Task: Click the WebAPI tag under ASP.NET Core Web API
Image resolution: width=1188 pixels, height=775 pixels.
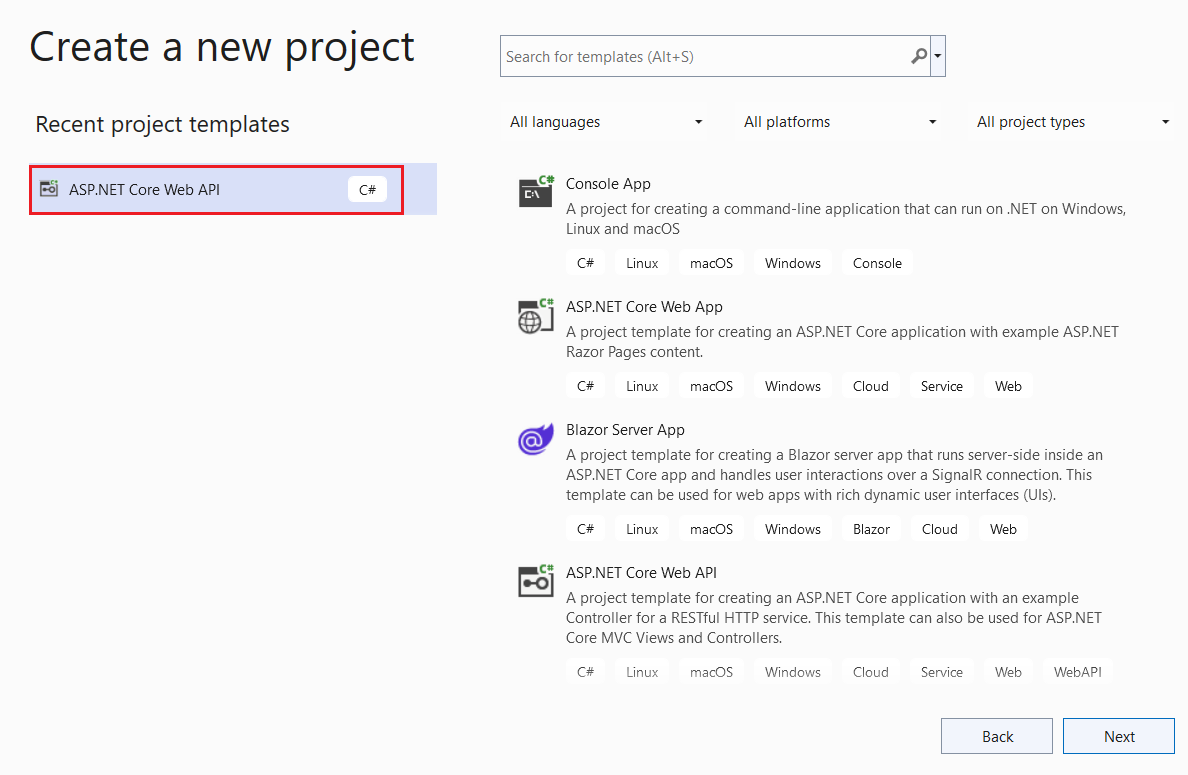Action: pyautogui.click(x=1077, y=671)
